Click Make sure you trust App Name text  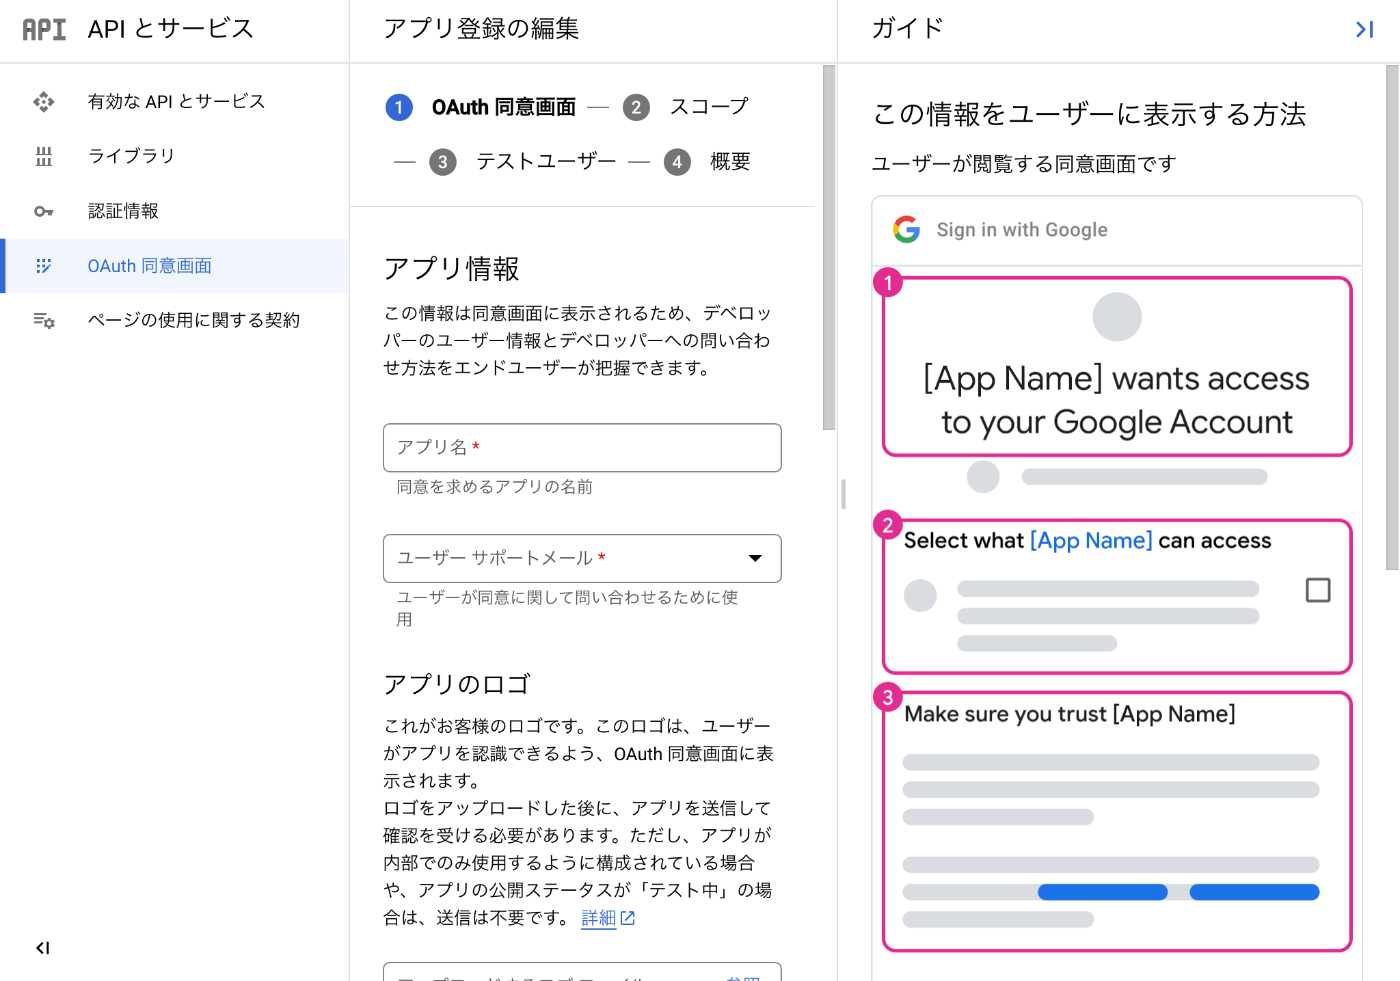pyautogui.click(x=1070, y=714)
